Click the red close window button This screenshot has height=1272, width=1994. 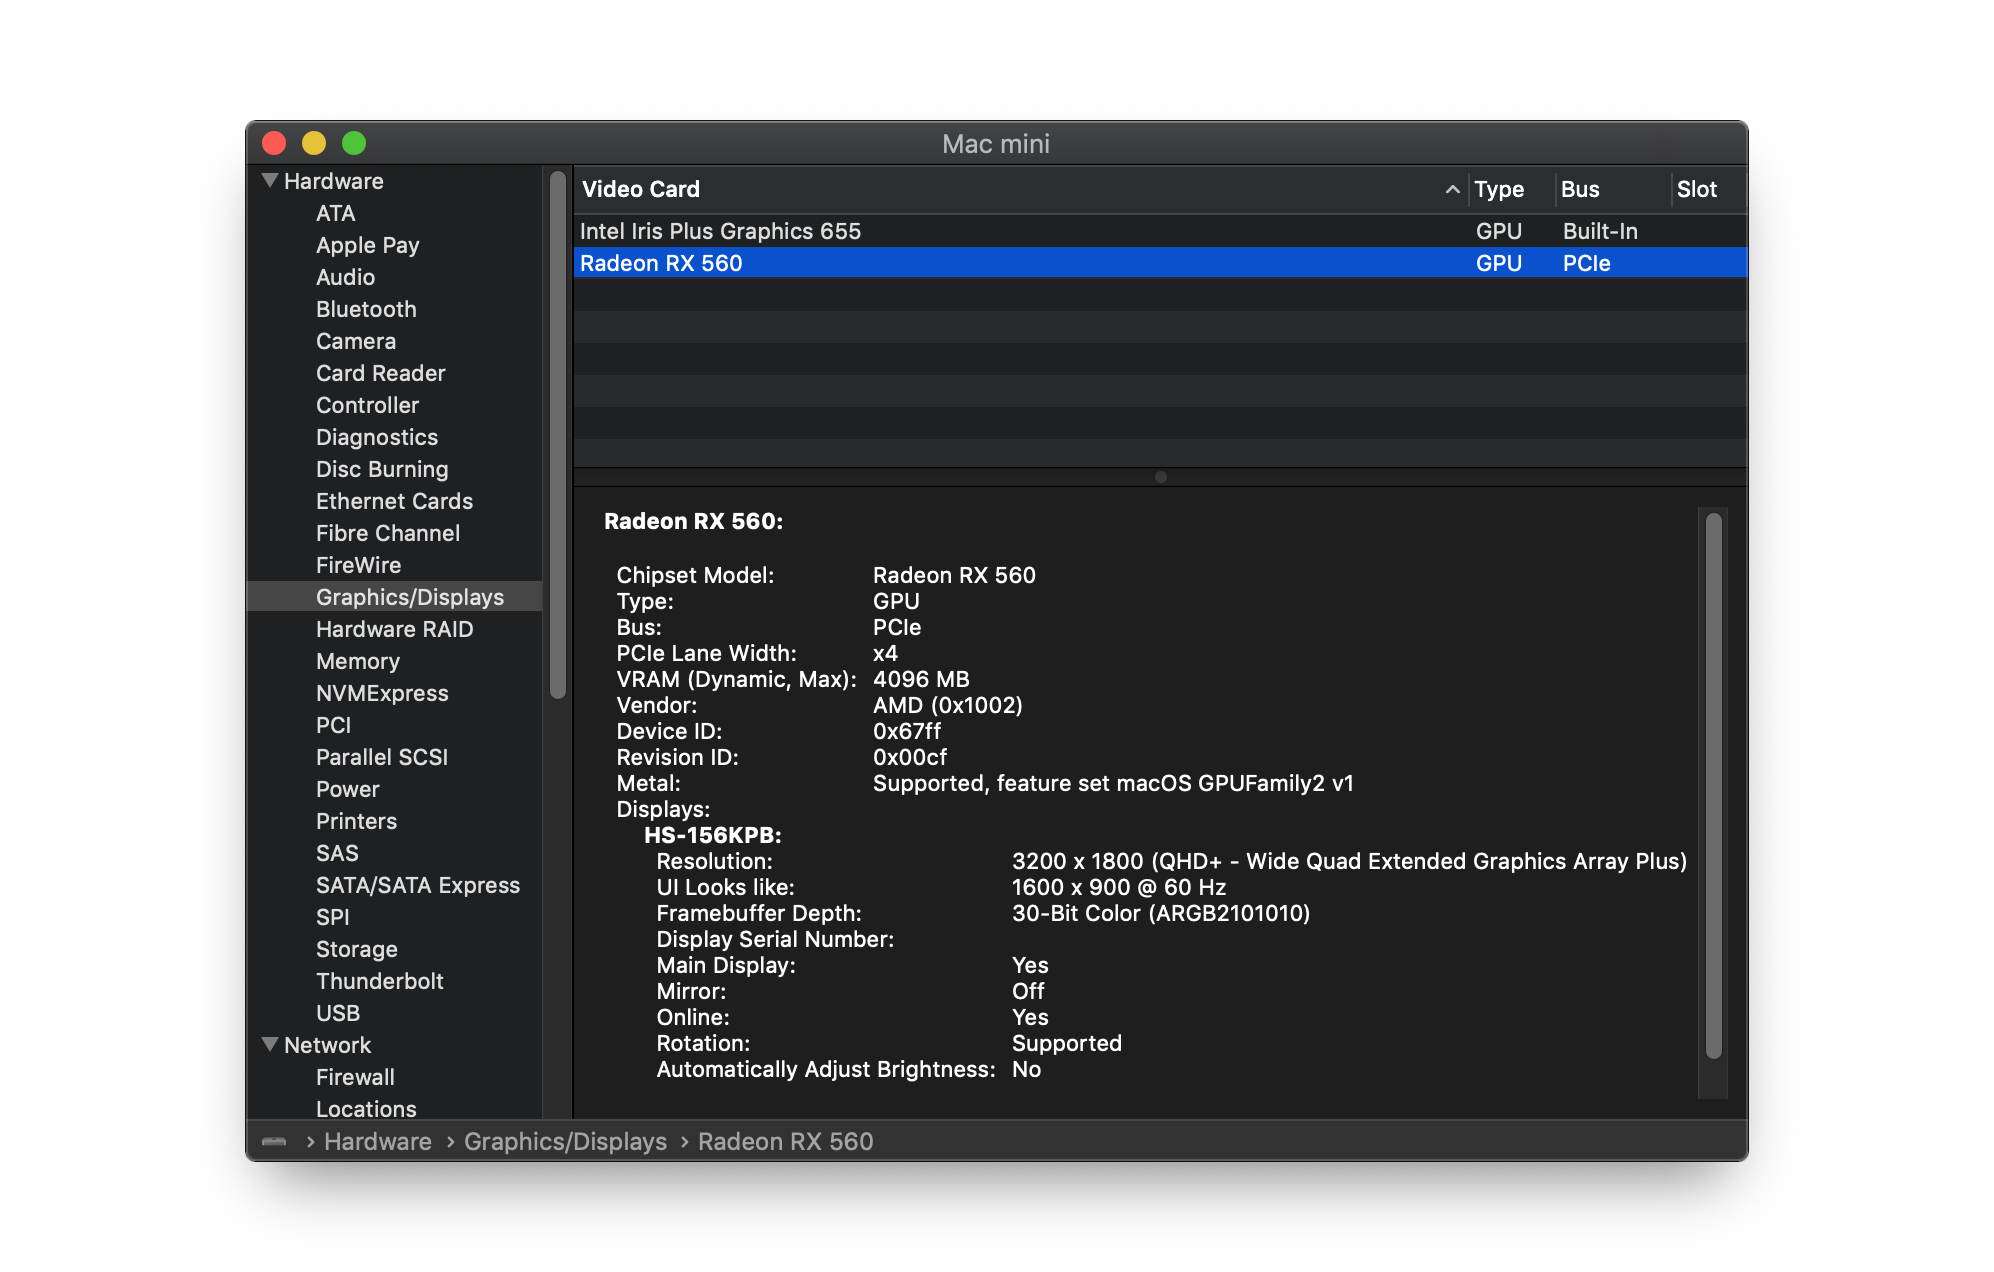pyautogui.click(x=274, y=143)
